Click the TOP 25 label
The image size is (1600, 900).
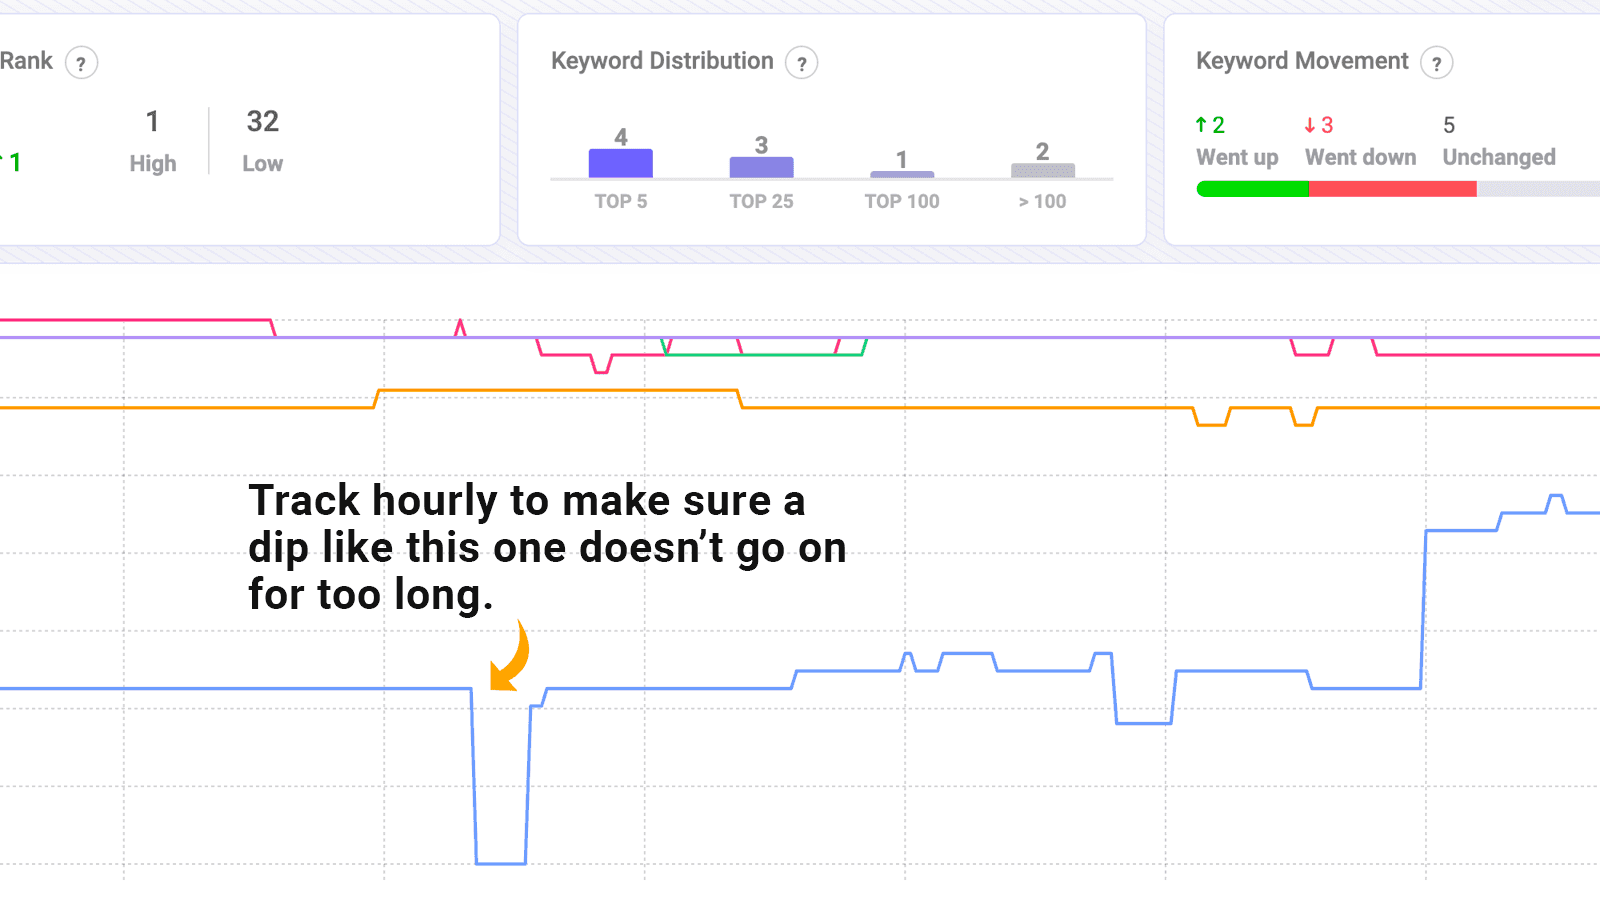pyautogui.click(x=761, y=201)
